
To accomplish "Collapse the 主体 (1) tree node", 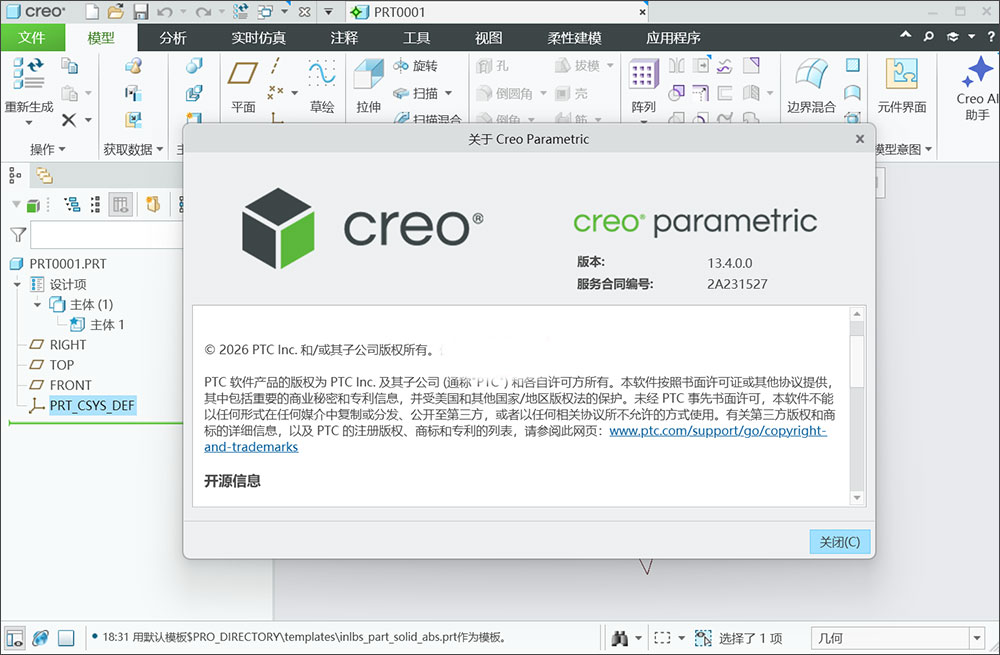I will [37, 305].
